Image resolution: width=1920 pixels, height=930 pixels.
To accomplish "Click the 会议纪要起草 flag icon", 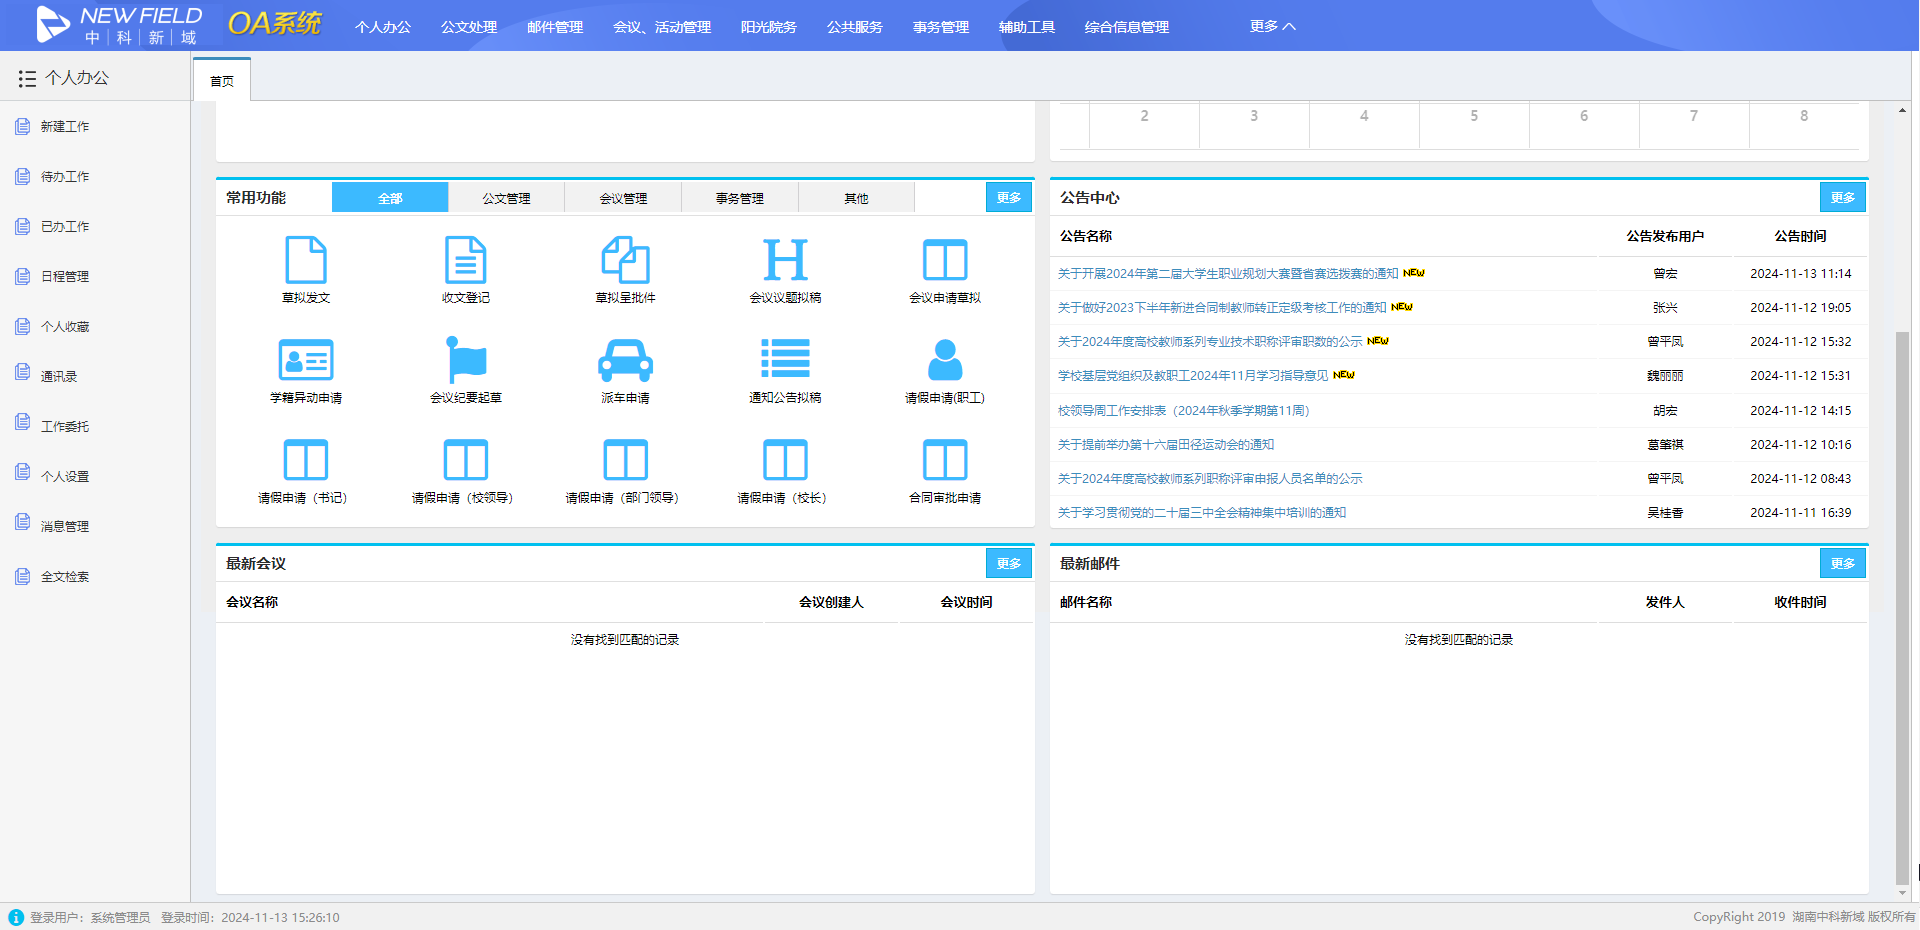I will click(465, 360).
